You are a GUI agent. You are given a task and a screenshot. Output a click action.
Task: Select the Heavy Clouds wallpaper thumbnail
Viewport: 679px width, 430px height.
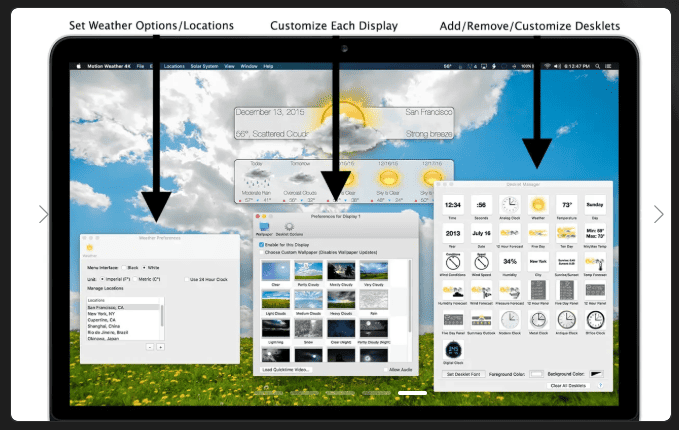(x=341, y=300)
